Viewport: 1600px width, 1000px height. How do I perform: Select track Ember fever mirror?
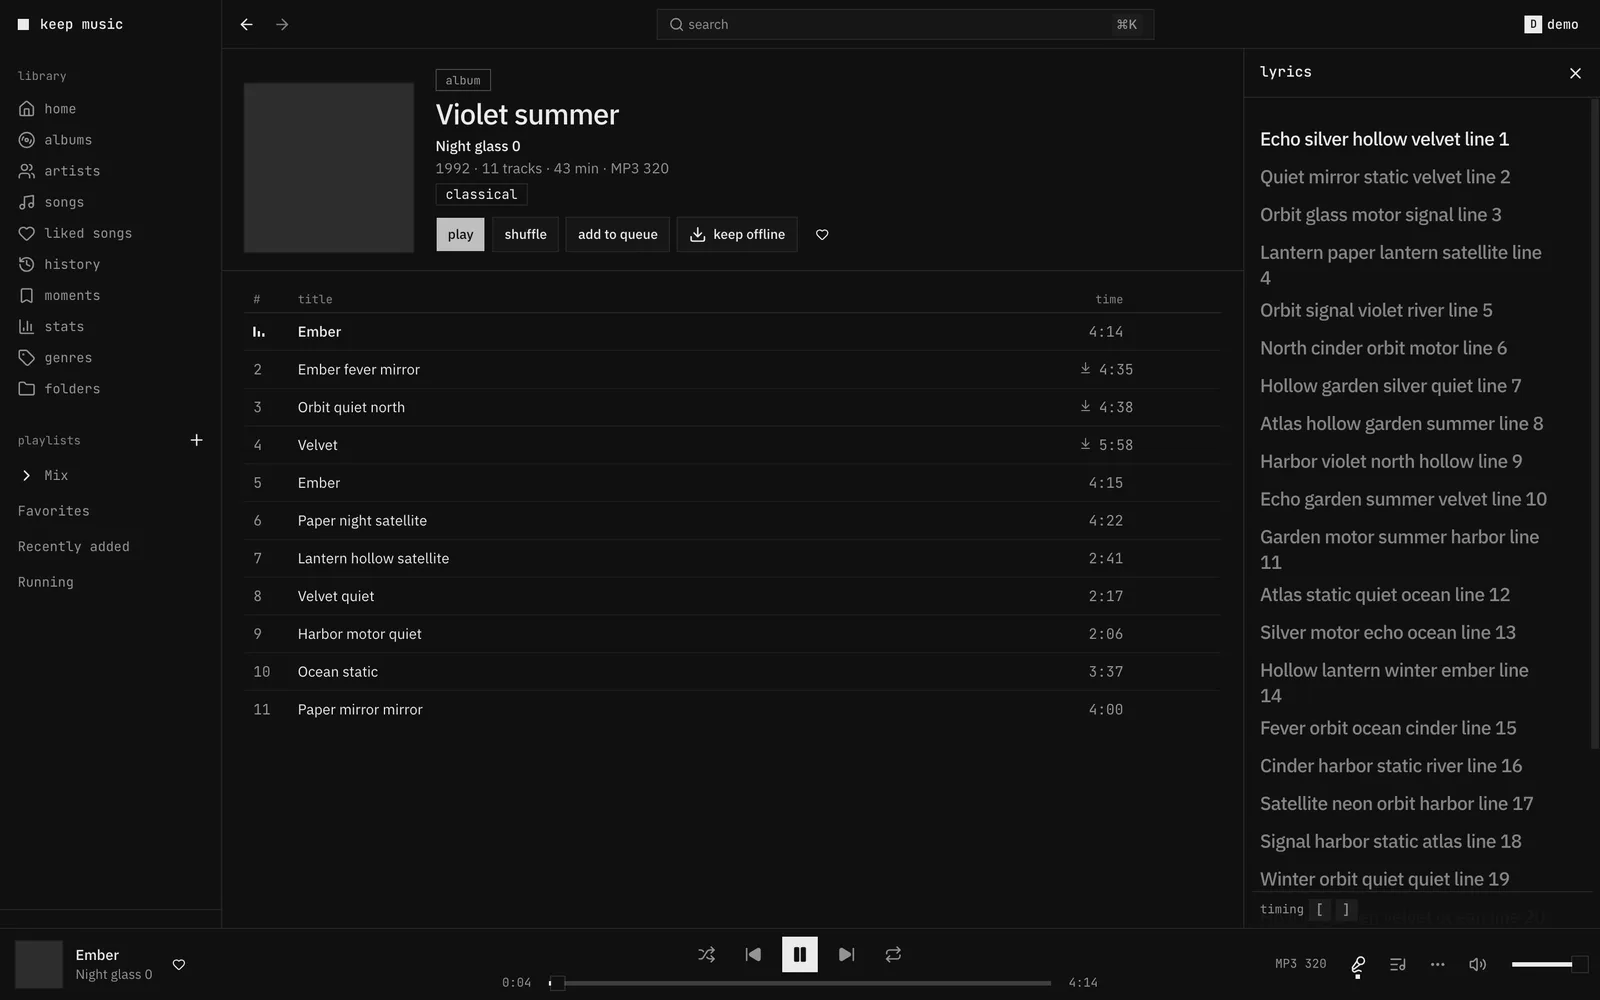pos(732,369)
